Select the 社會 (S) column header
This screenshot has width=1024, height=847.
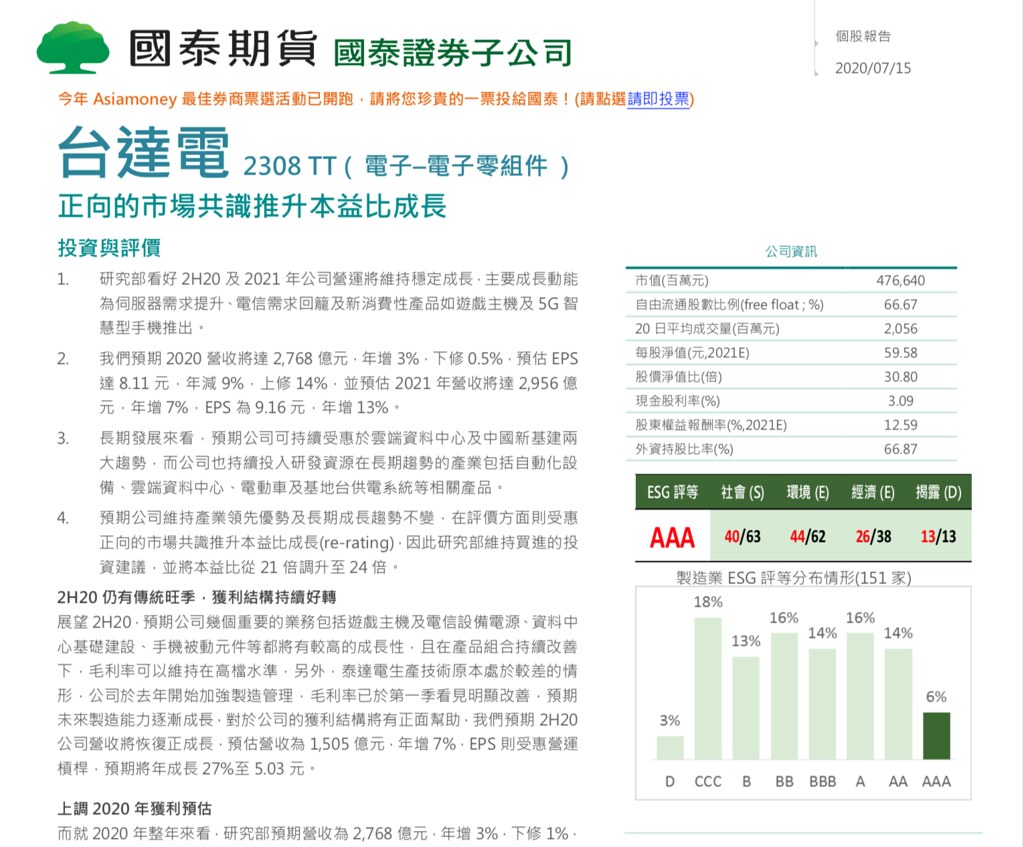coord(742,492)
